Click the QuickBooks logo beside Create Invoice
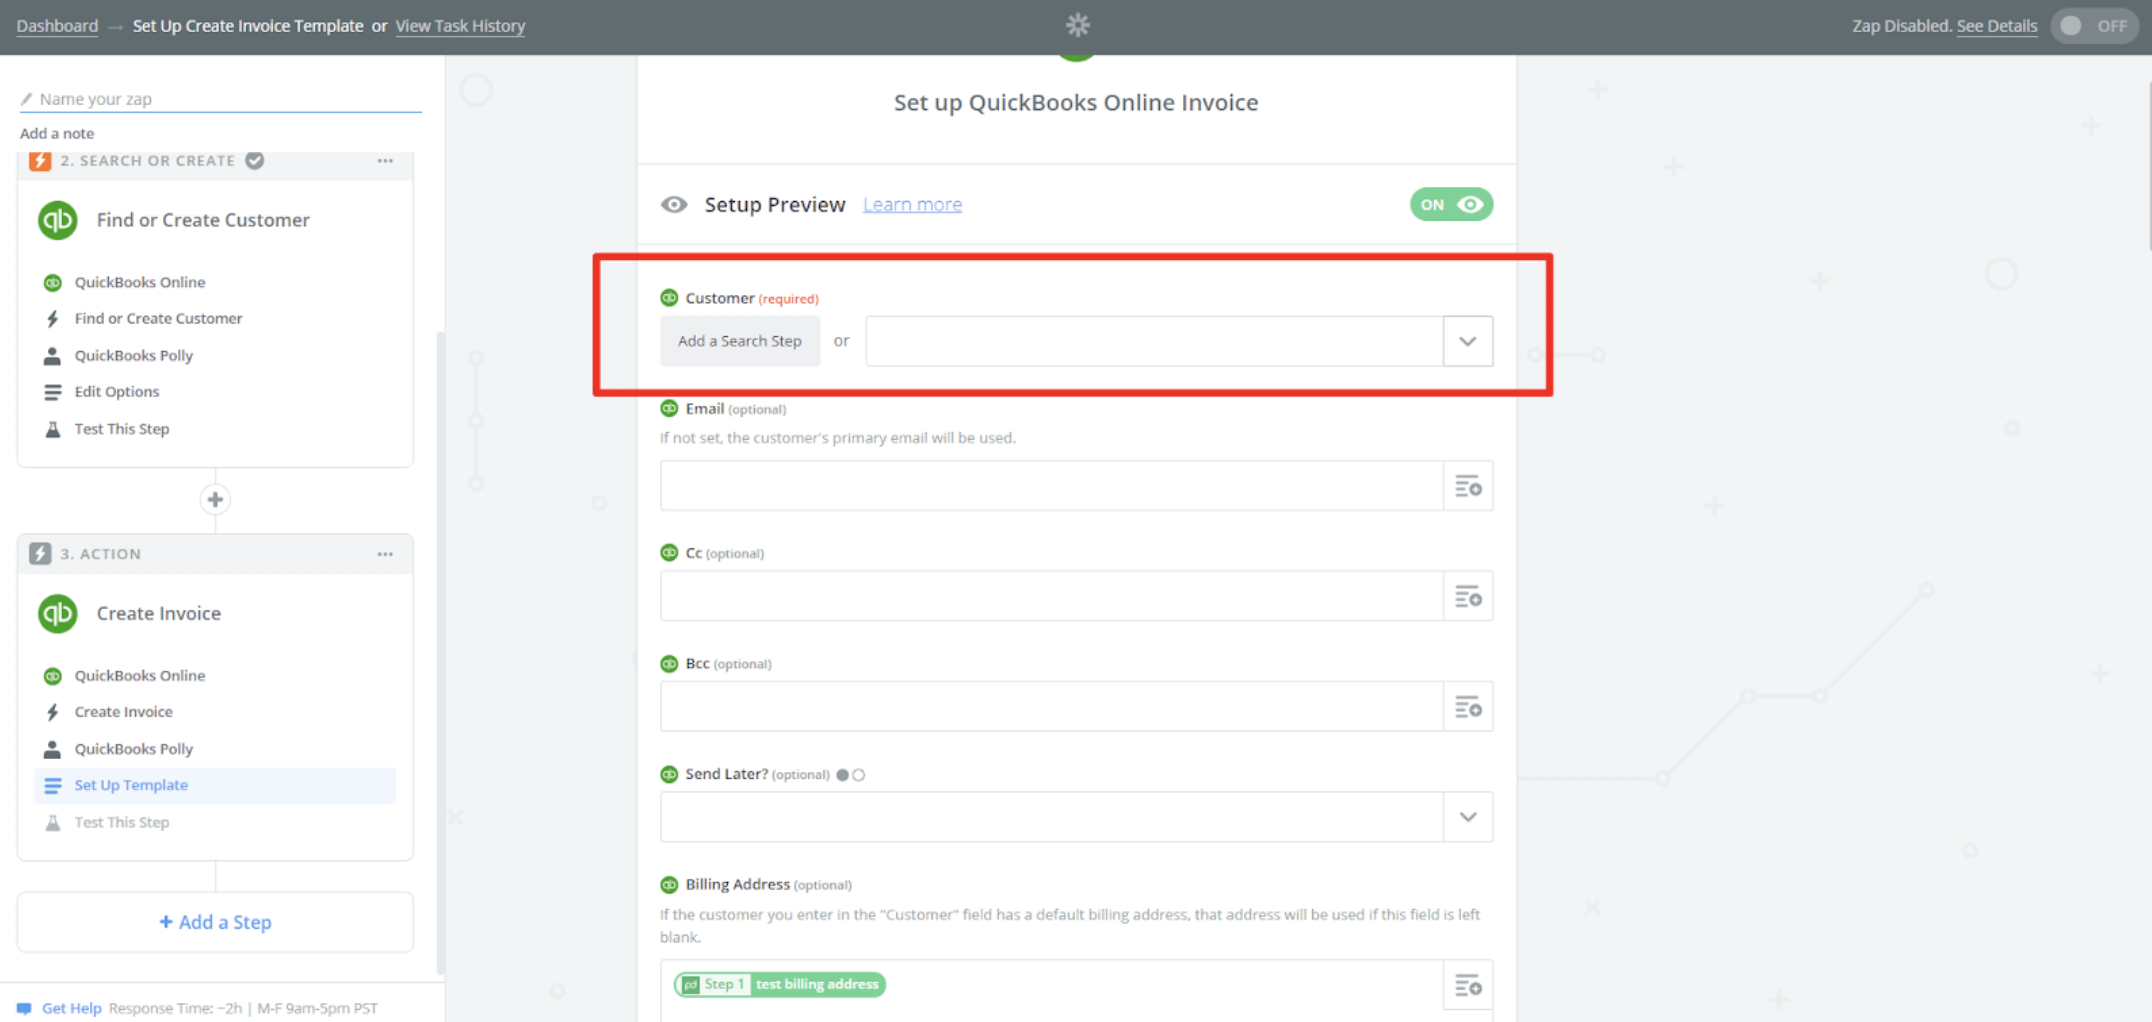Screen dimensions: 2152x1022 tap(58, 614)
